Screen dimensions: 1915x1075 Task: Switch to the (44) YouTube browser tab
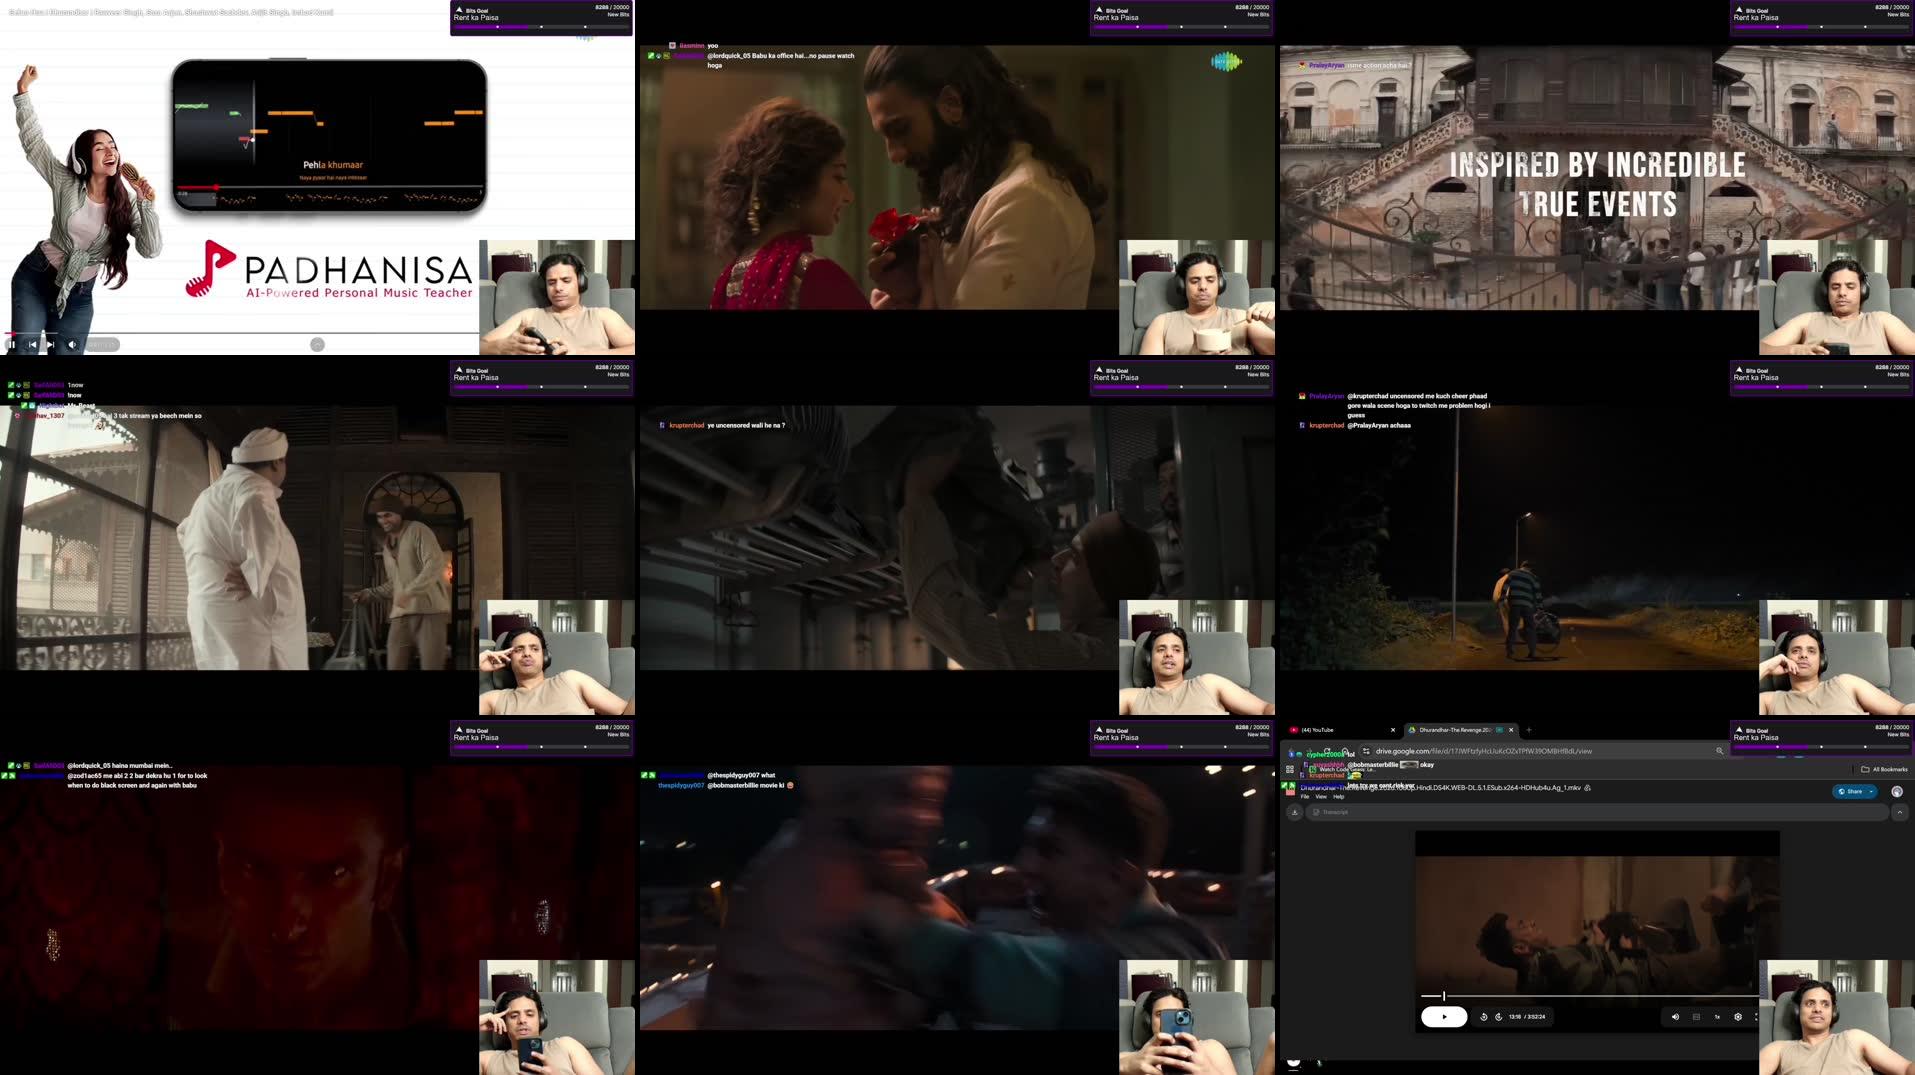pyautogui.click(x=1342, y=730)
